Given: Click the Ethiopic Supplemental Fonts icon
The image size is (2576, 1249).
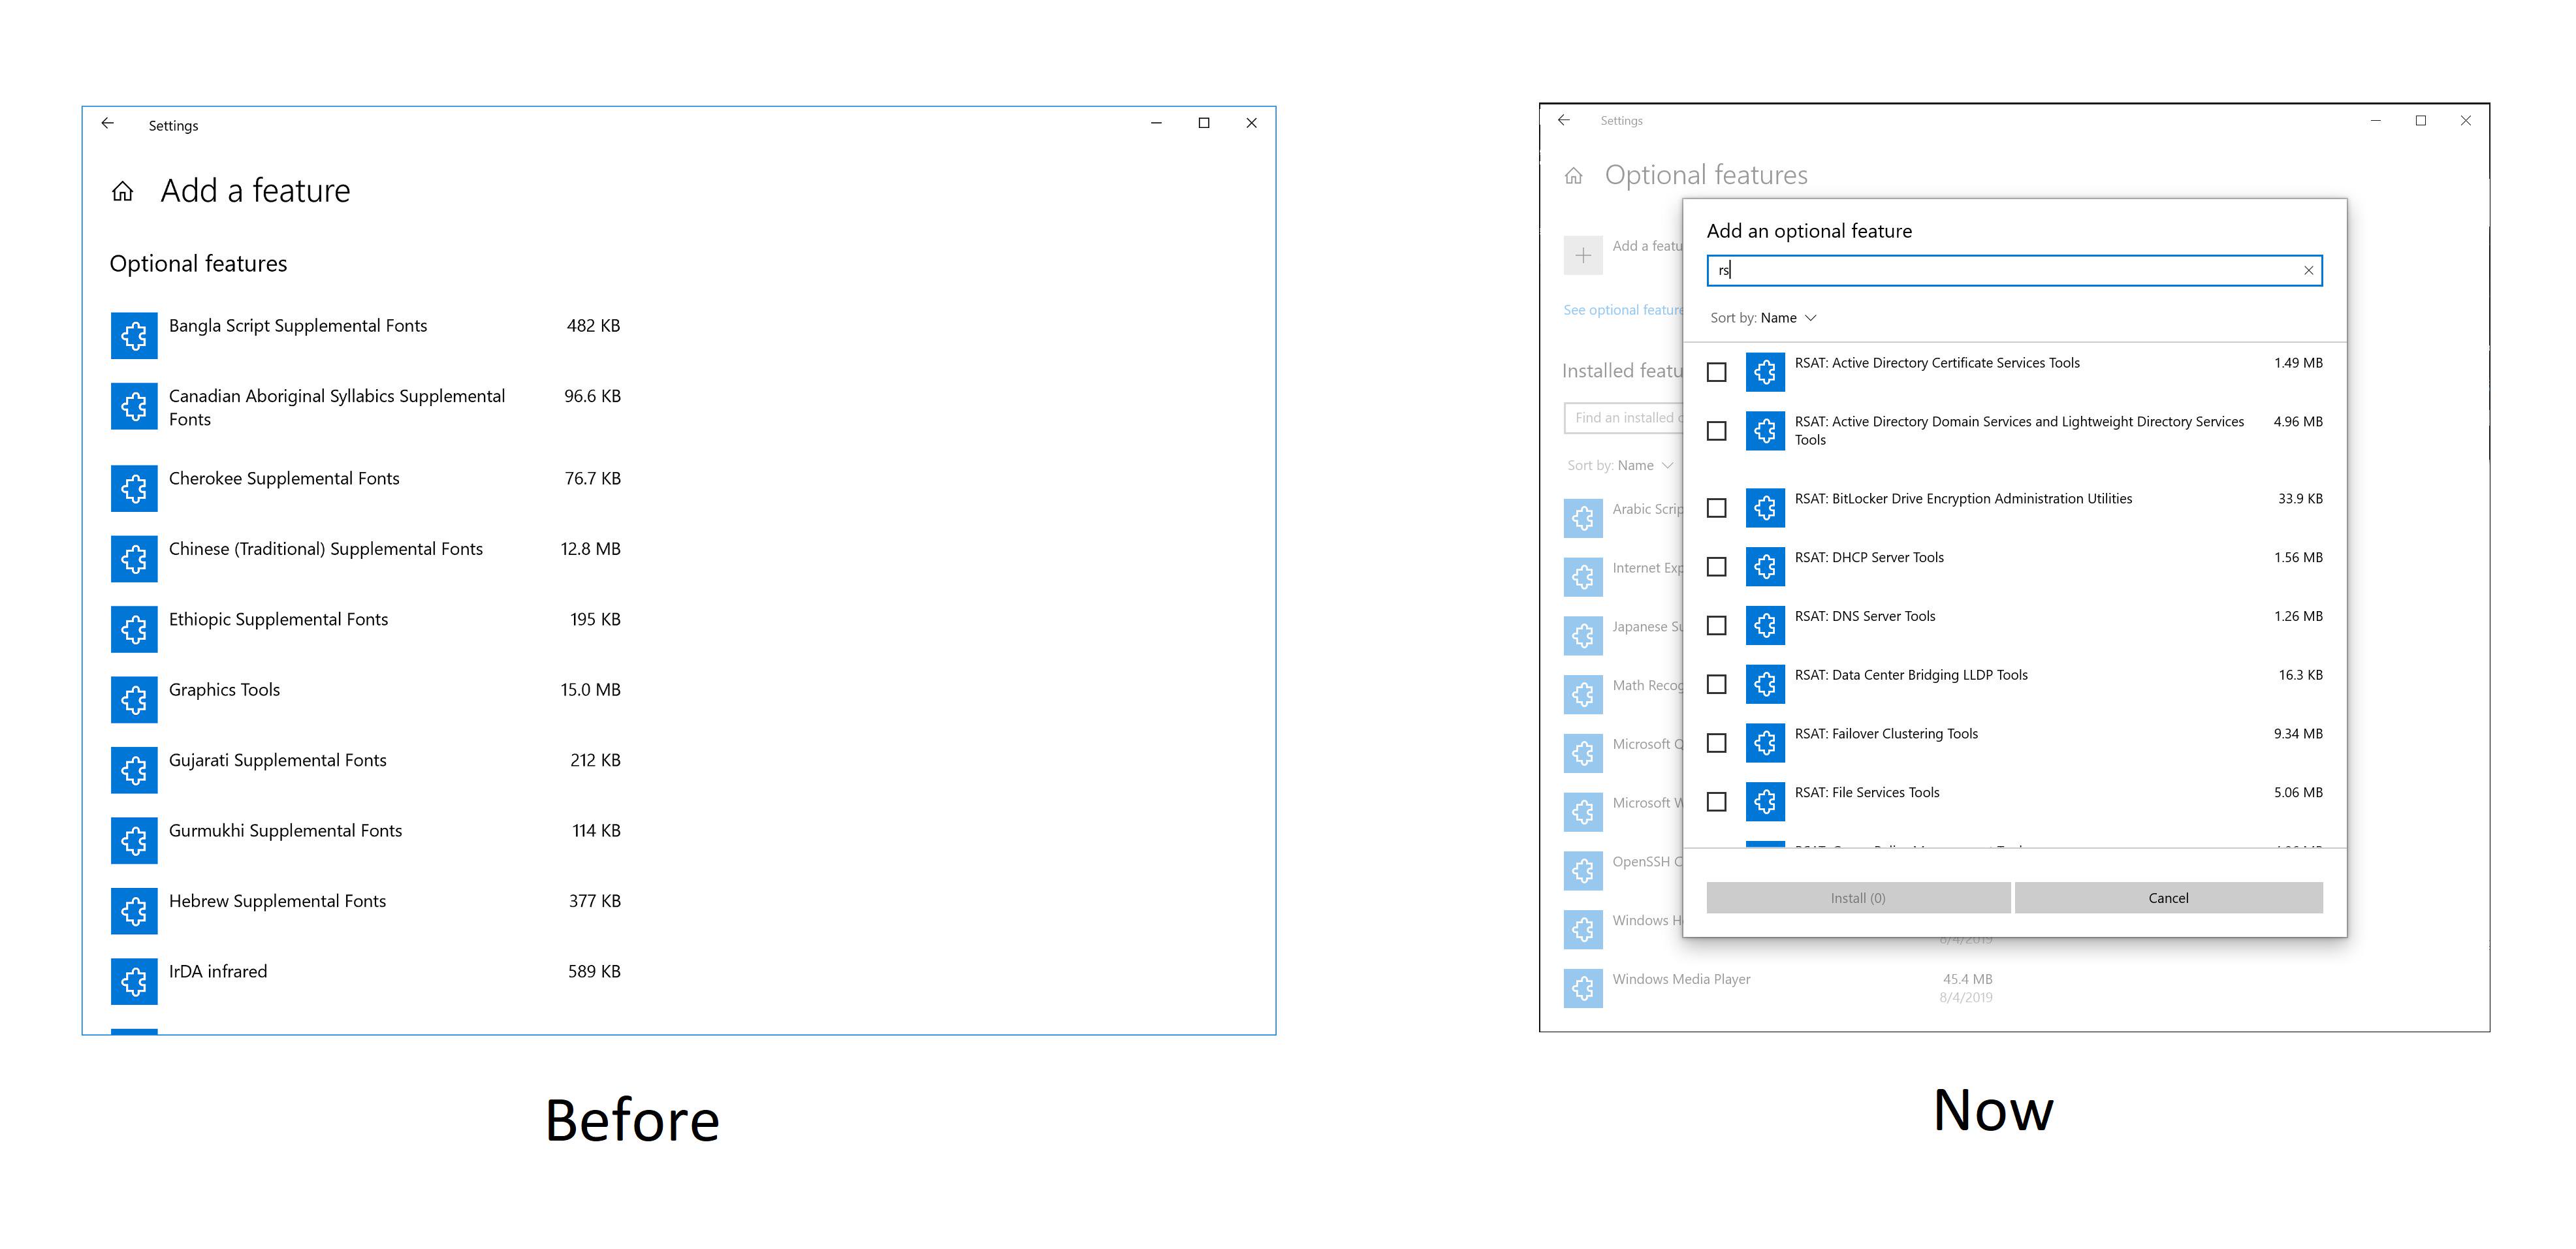Looking at the screenshot, I should coord(134,629).
